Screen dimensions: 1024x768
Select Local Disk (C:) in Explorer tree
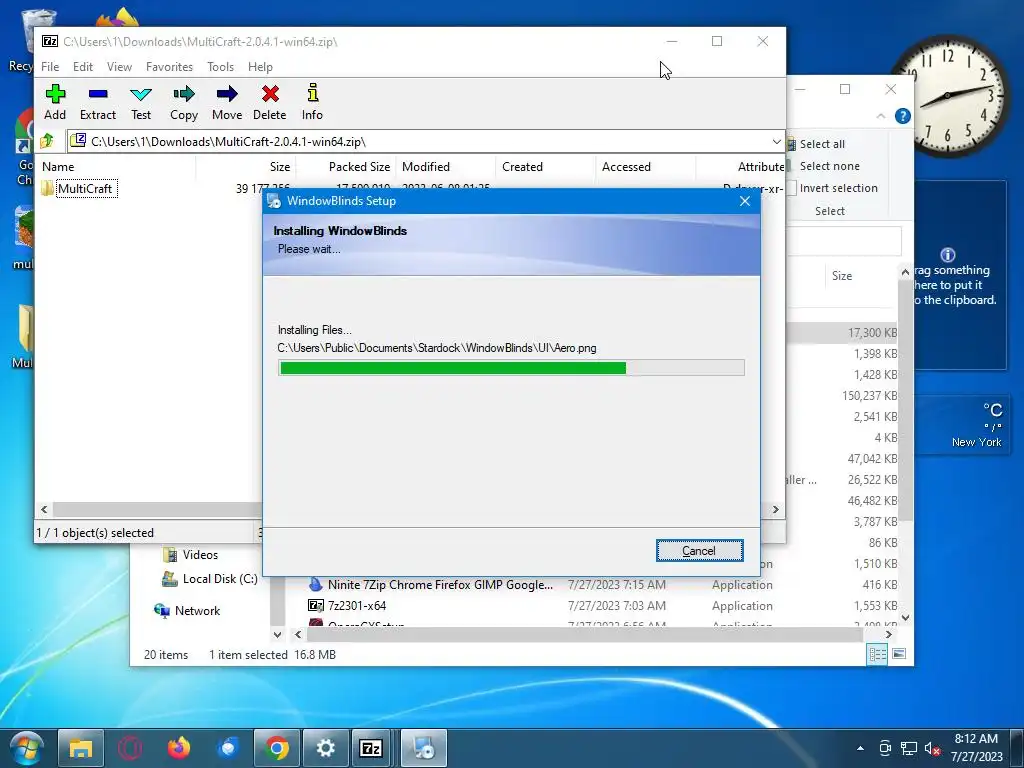[210, 579]
